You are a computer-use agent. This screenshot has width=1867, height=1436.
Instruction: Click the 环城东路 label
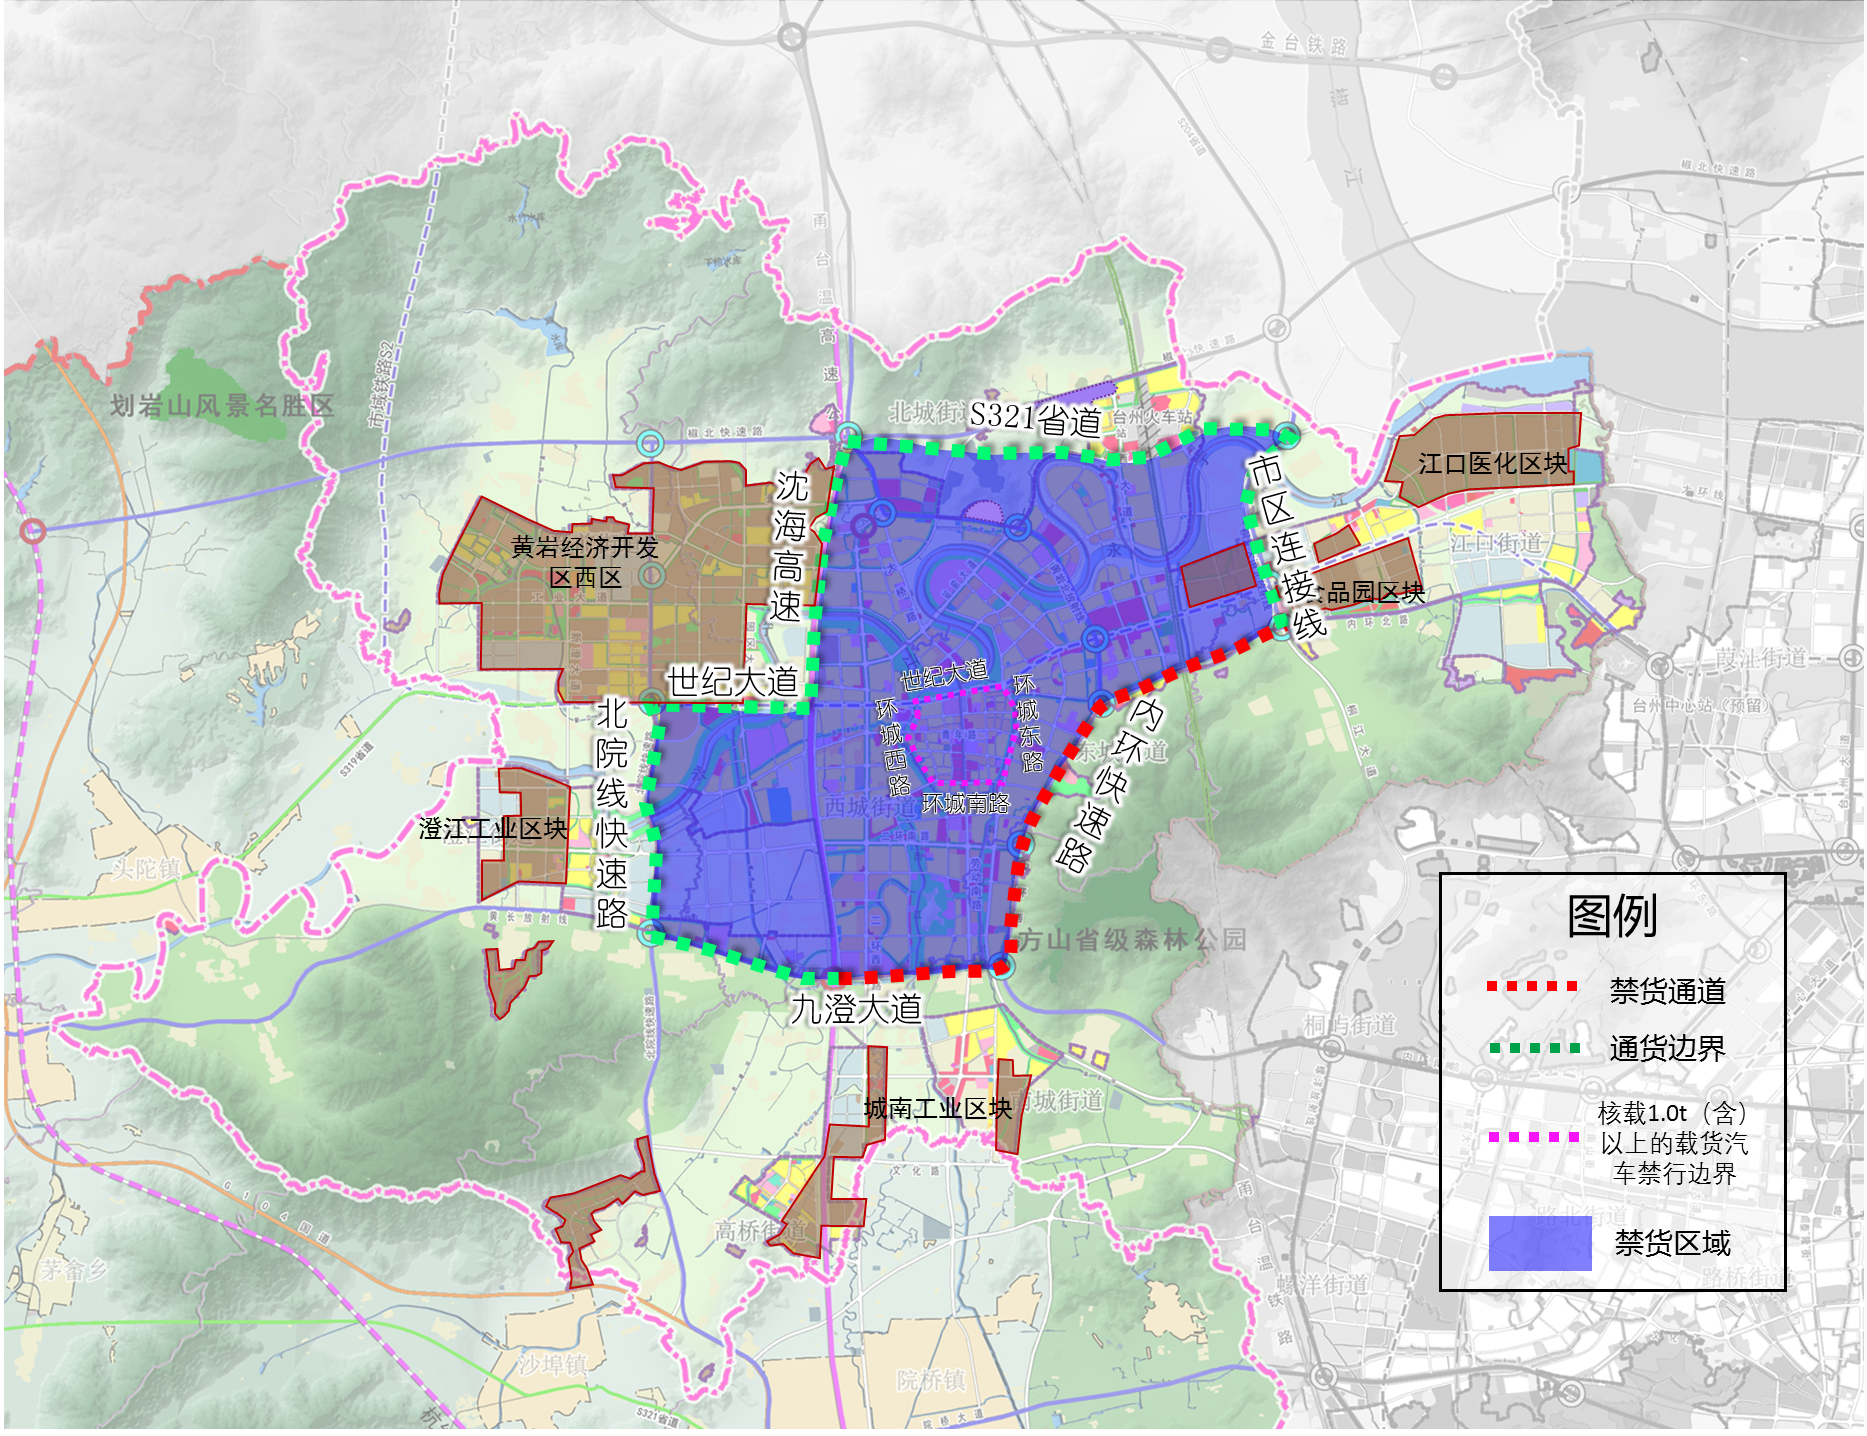point(1028,723)
